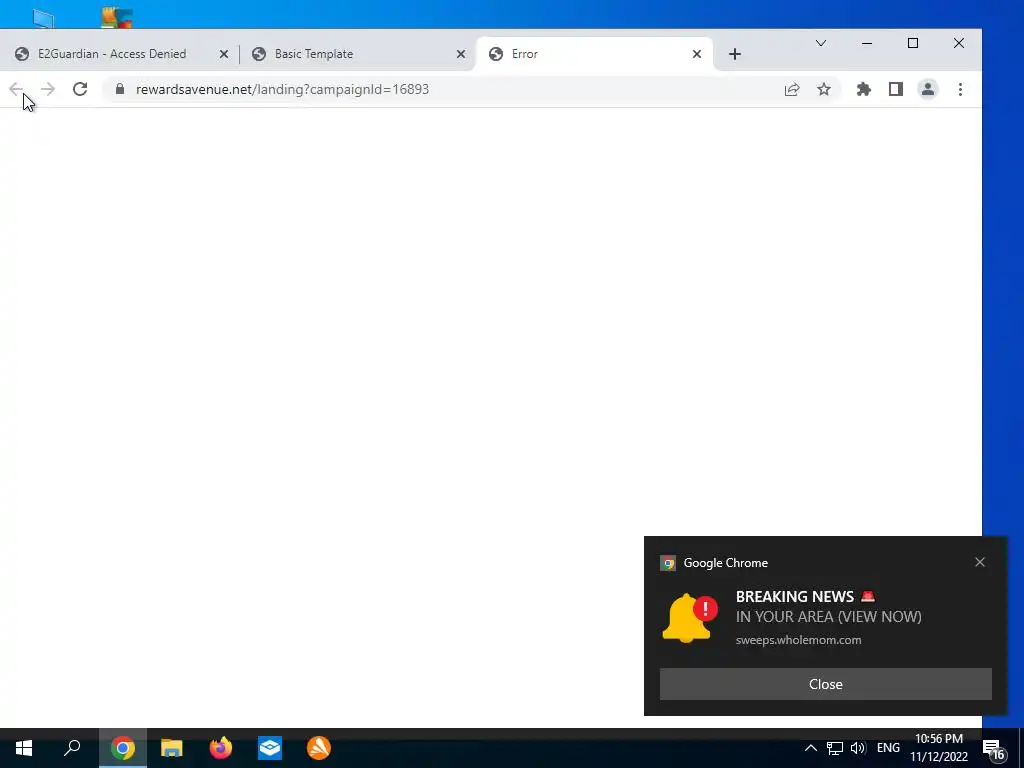
Task: Switch to E2Guardian - Access Denied tab
Action: [x=112, y=54]
